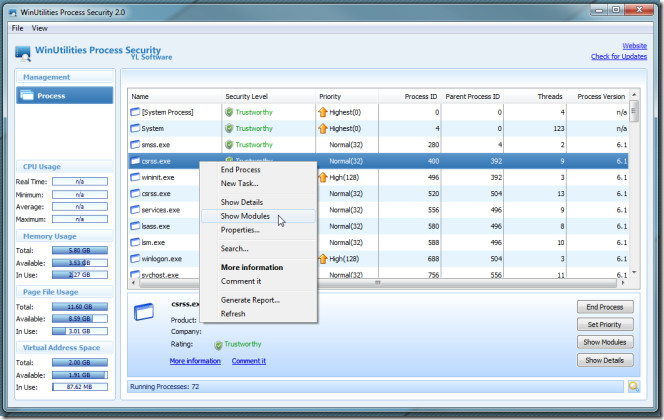Viewport: 664px width, 420px height.
Task: Click the High(128) arrow in winlogon.exe row
Action: tap(323, 259)
